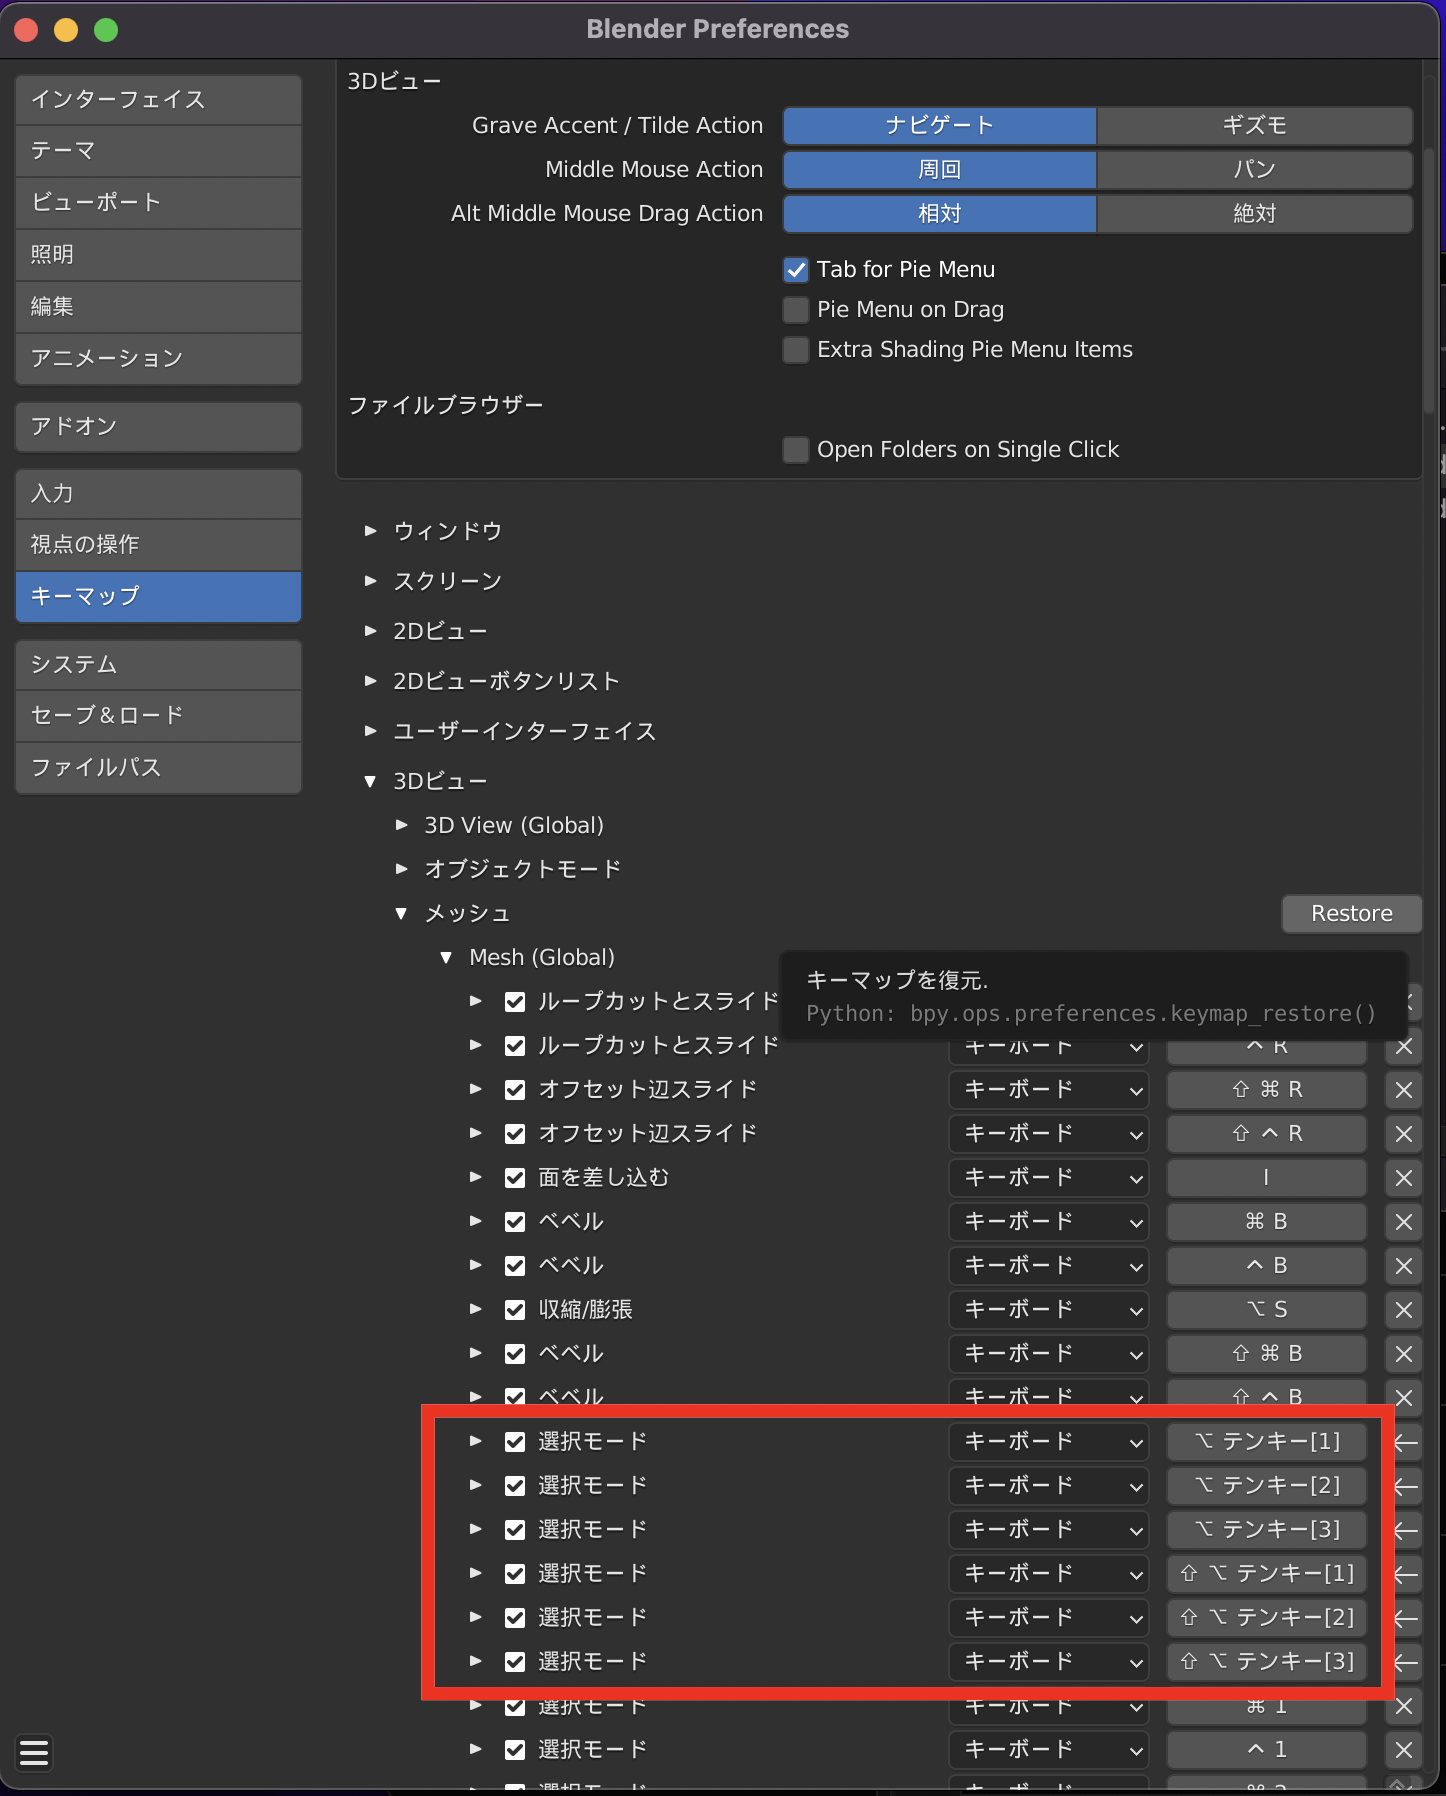Viewport: 1446px width, 1796px height.
Task: Restore the ⌥テンキー[2] 選択モード entry with its arrow
Action: click(1406, 1486)
